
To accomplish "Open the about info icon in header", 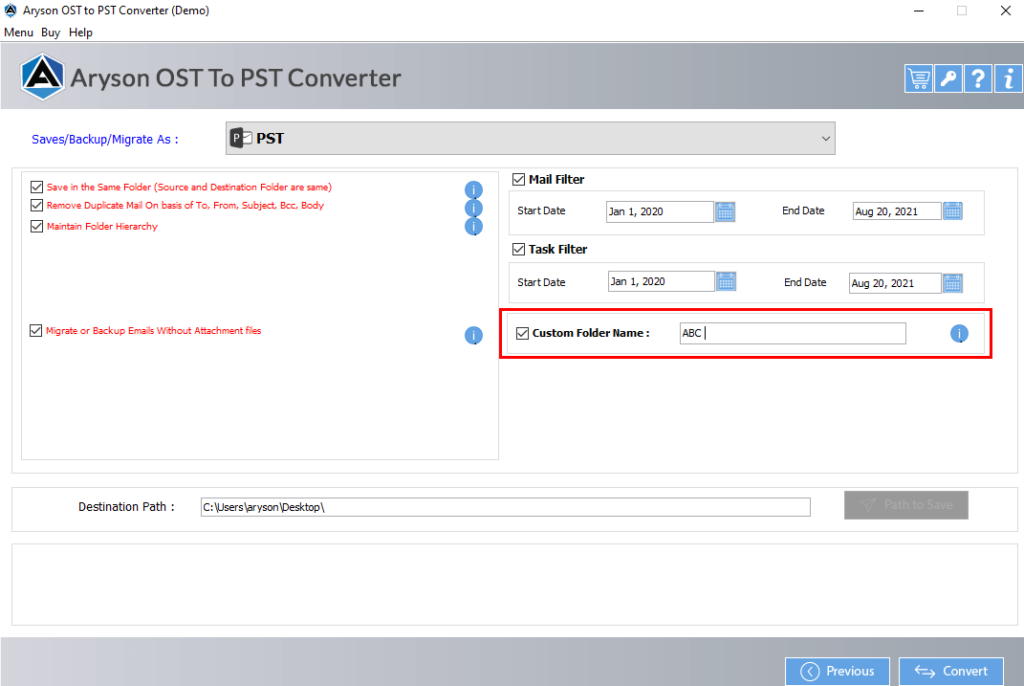I will pyautogui.click(x=1008, y=79).
